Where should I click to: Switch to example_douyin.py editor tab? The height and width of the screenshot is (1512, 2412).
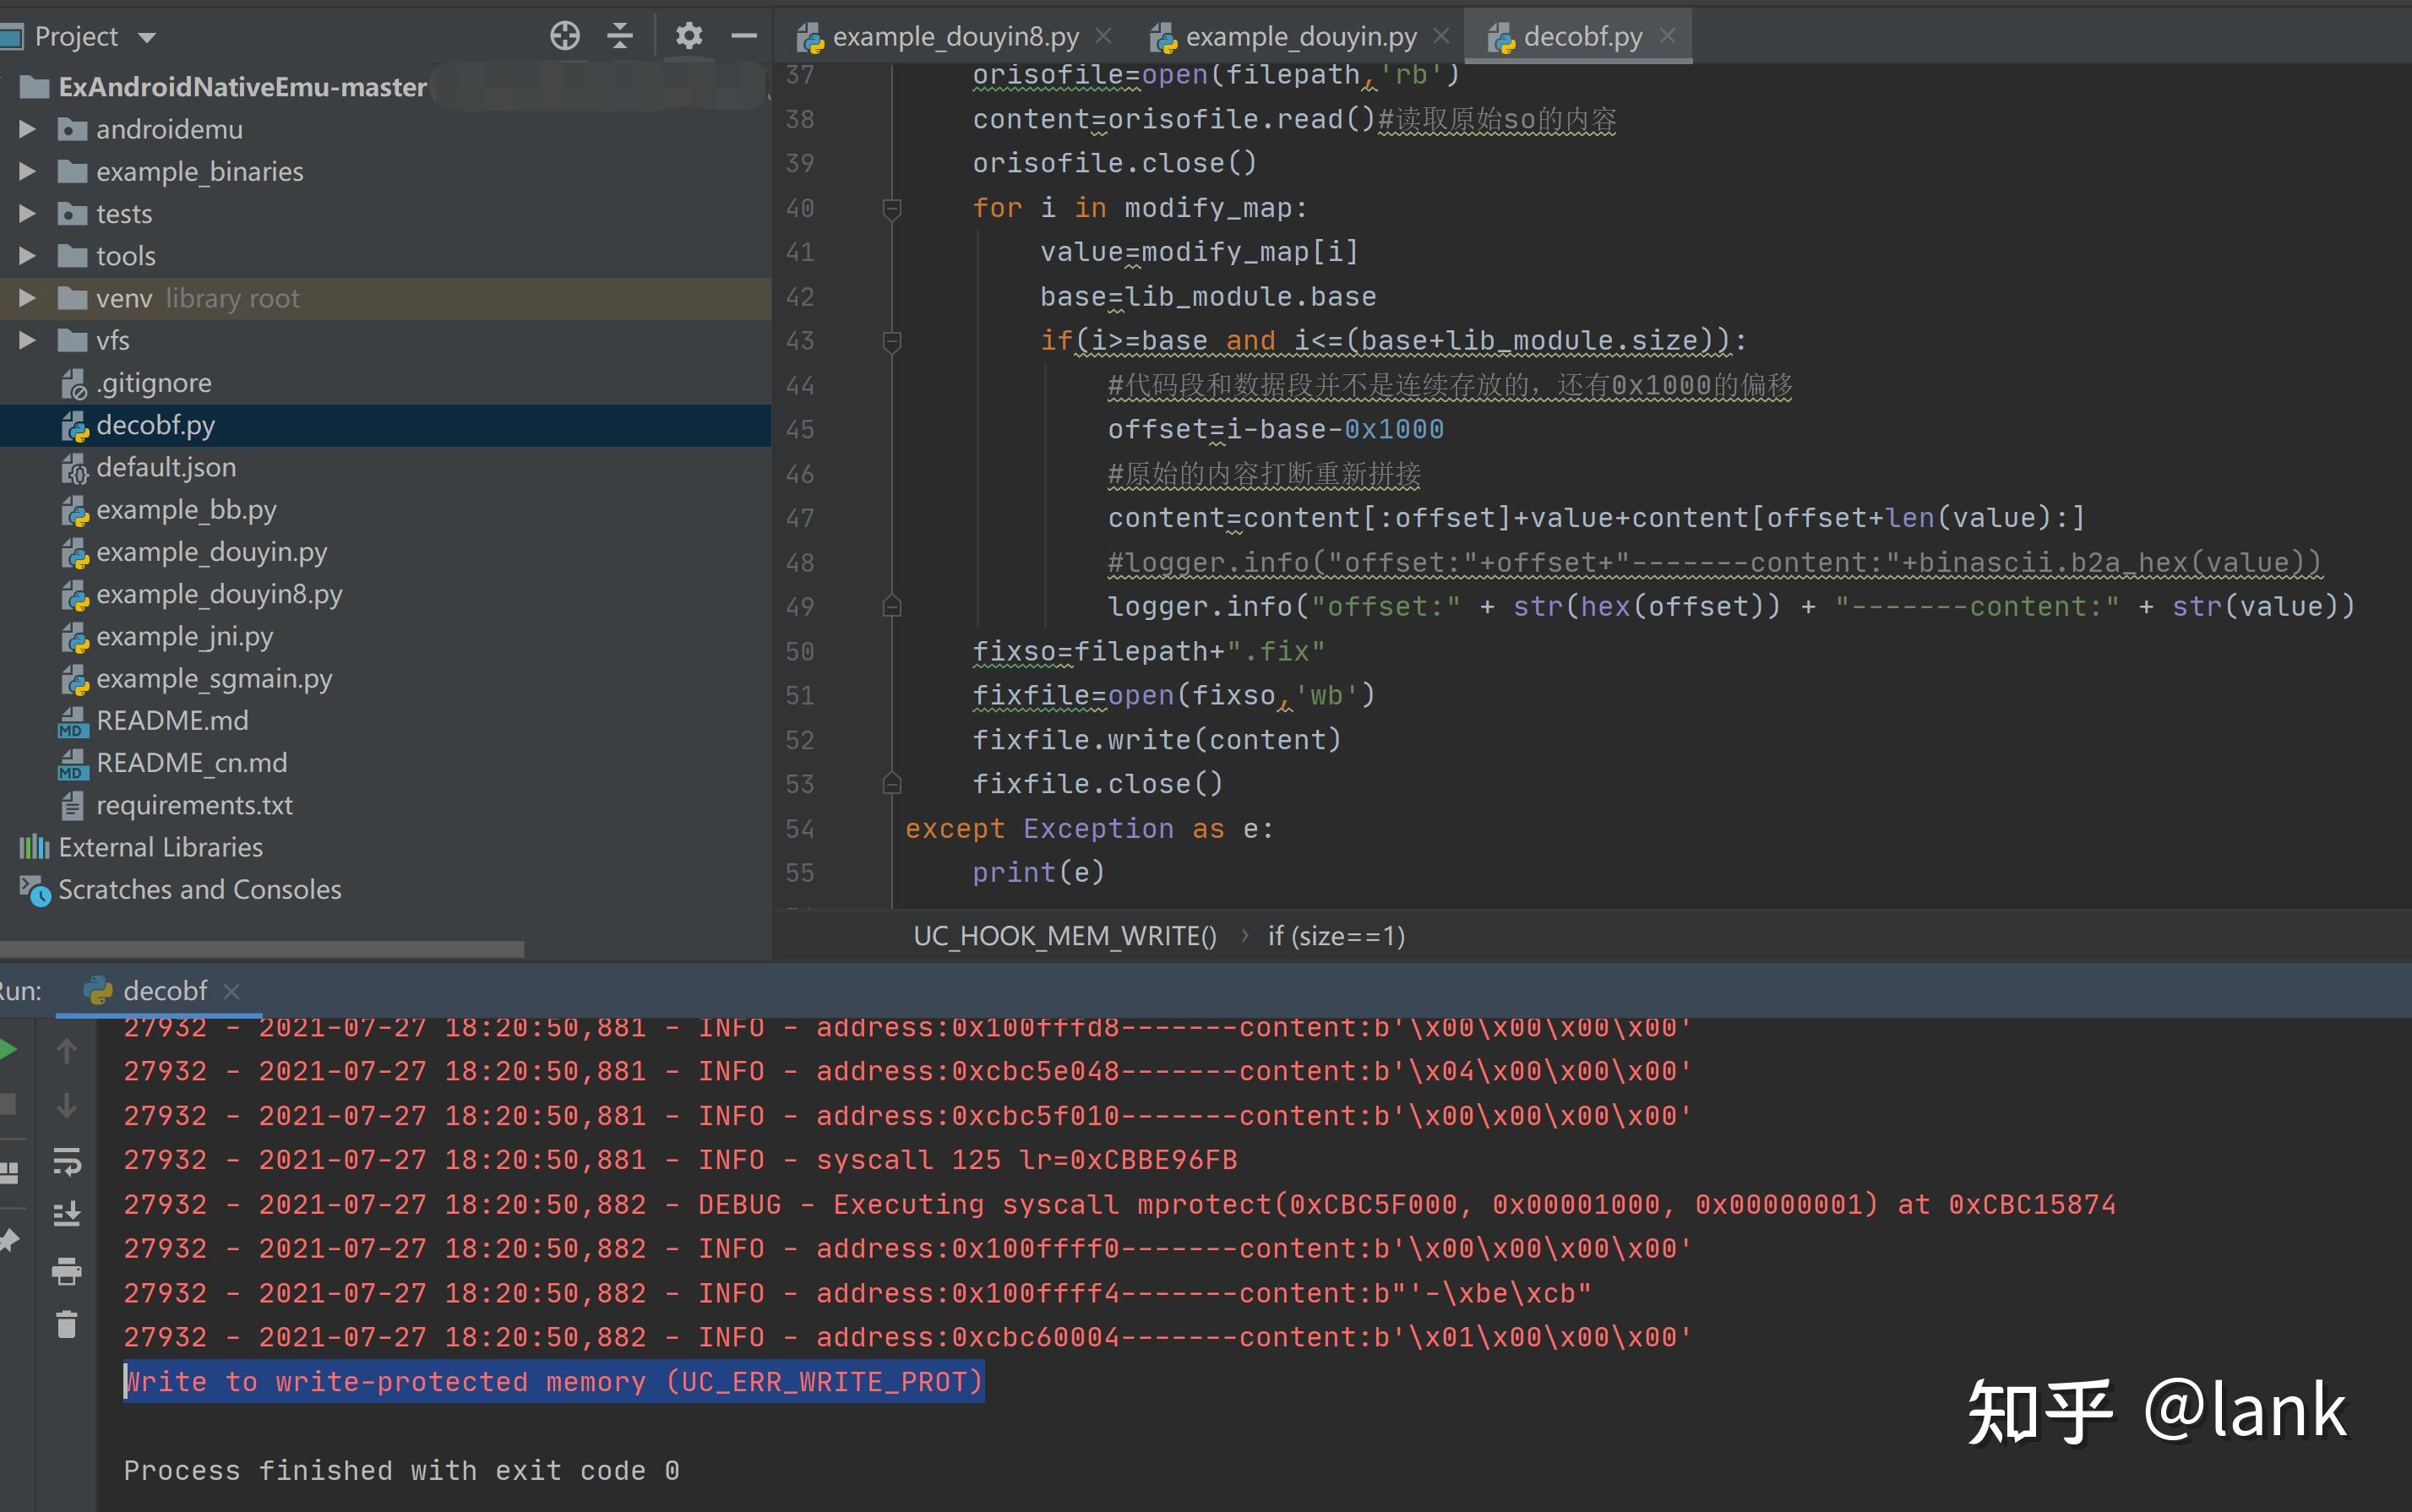tap(1300, 37)
